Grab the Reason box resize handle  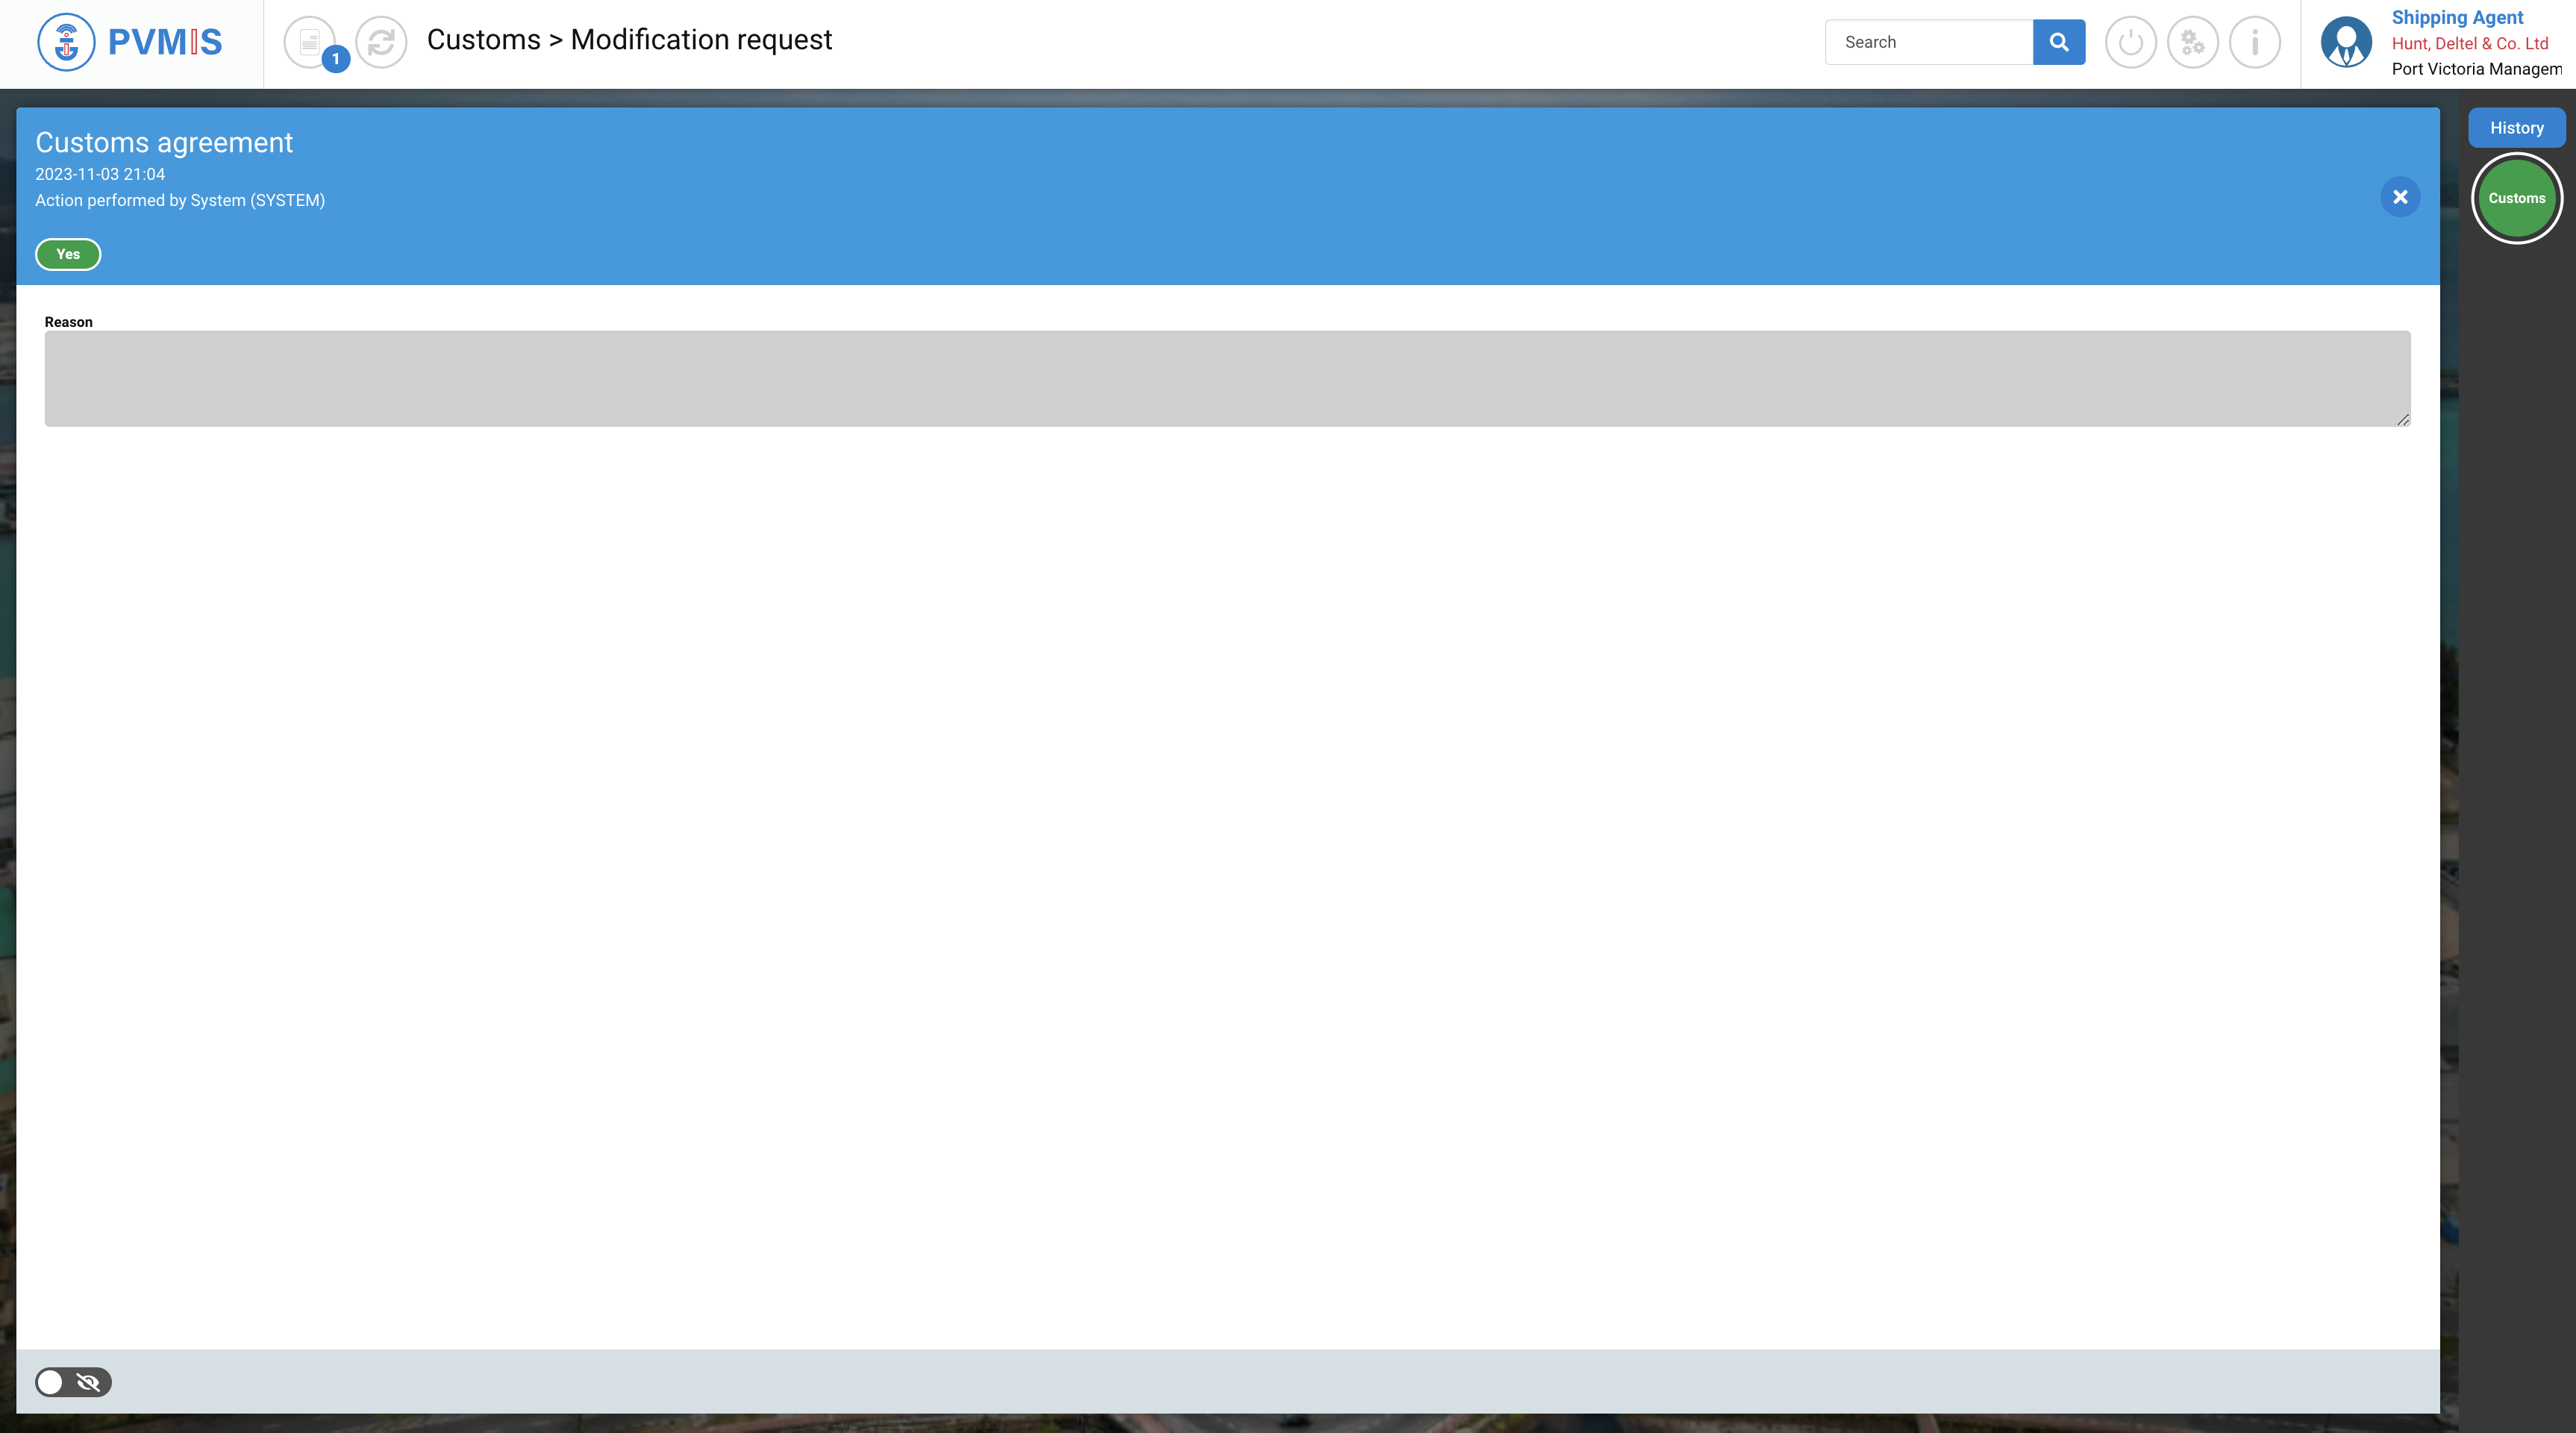(2403, 420)
